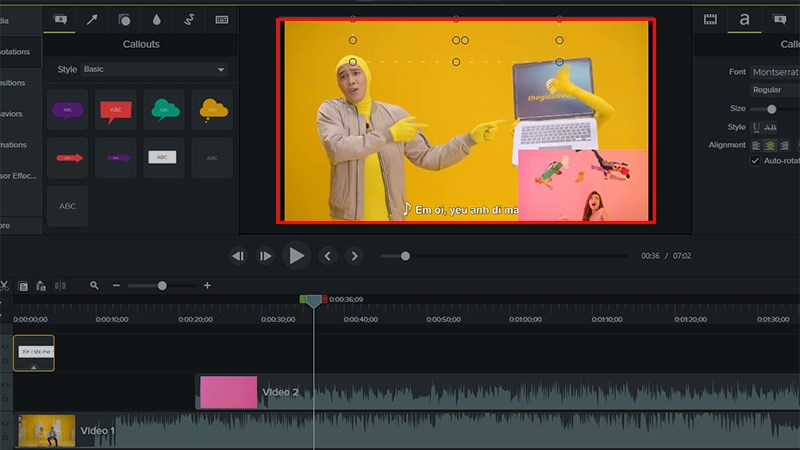Open the Blur and highlight tab
800x450 pixels.
coord(157,20)
